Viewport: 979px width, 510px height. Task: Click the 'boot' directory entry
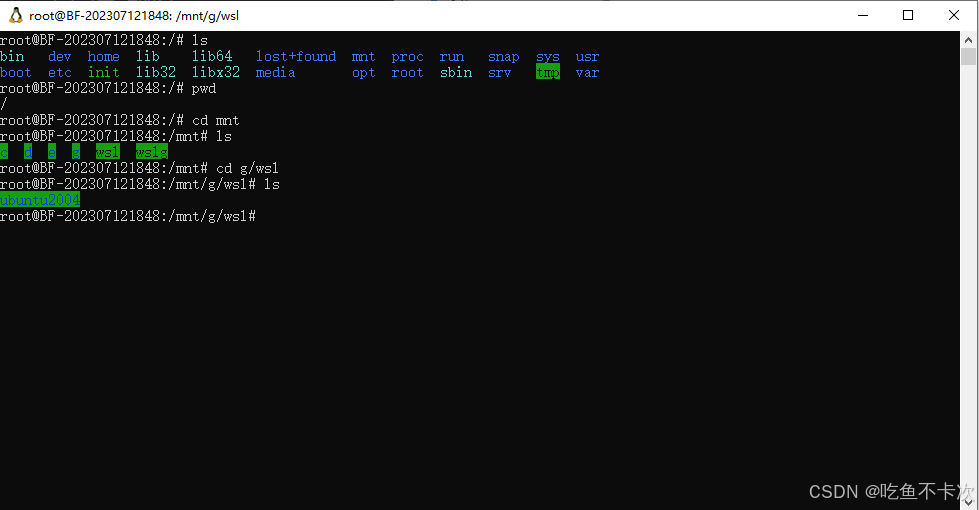pyautogui.click(x=16, y=72)
